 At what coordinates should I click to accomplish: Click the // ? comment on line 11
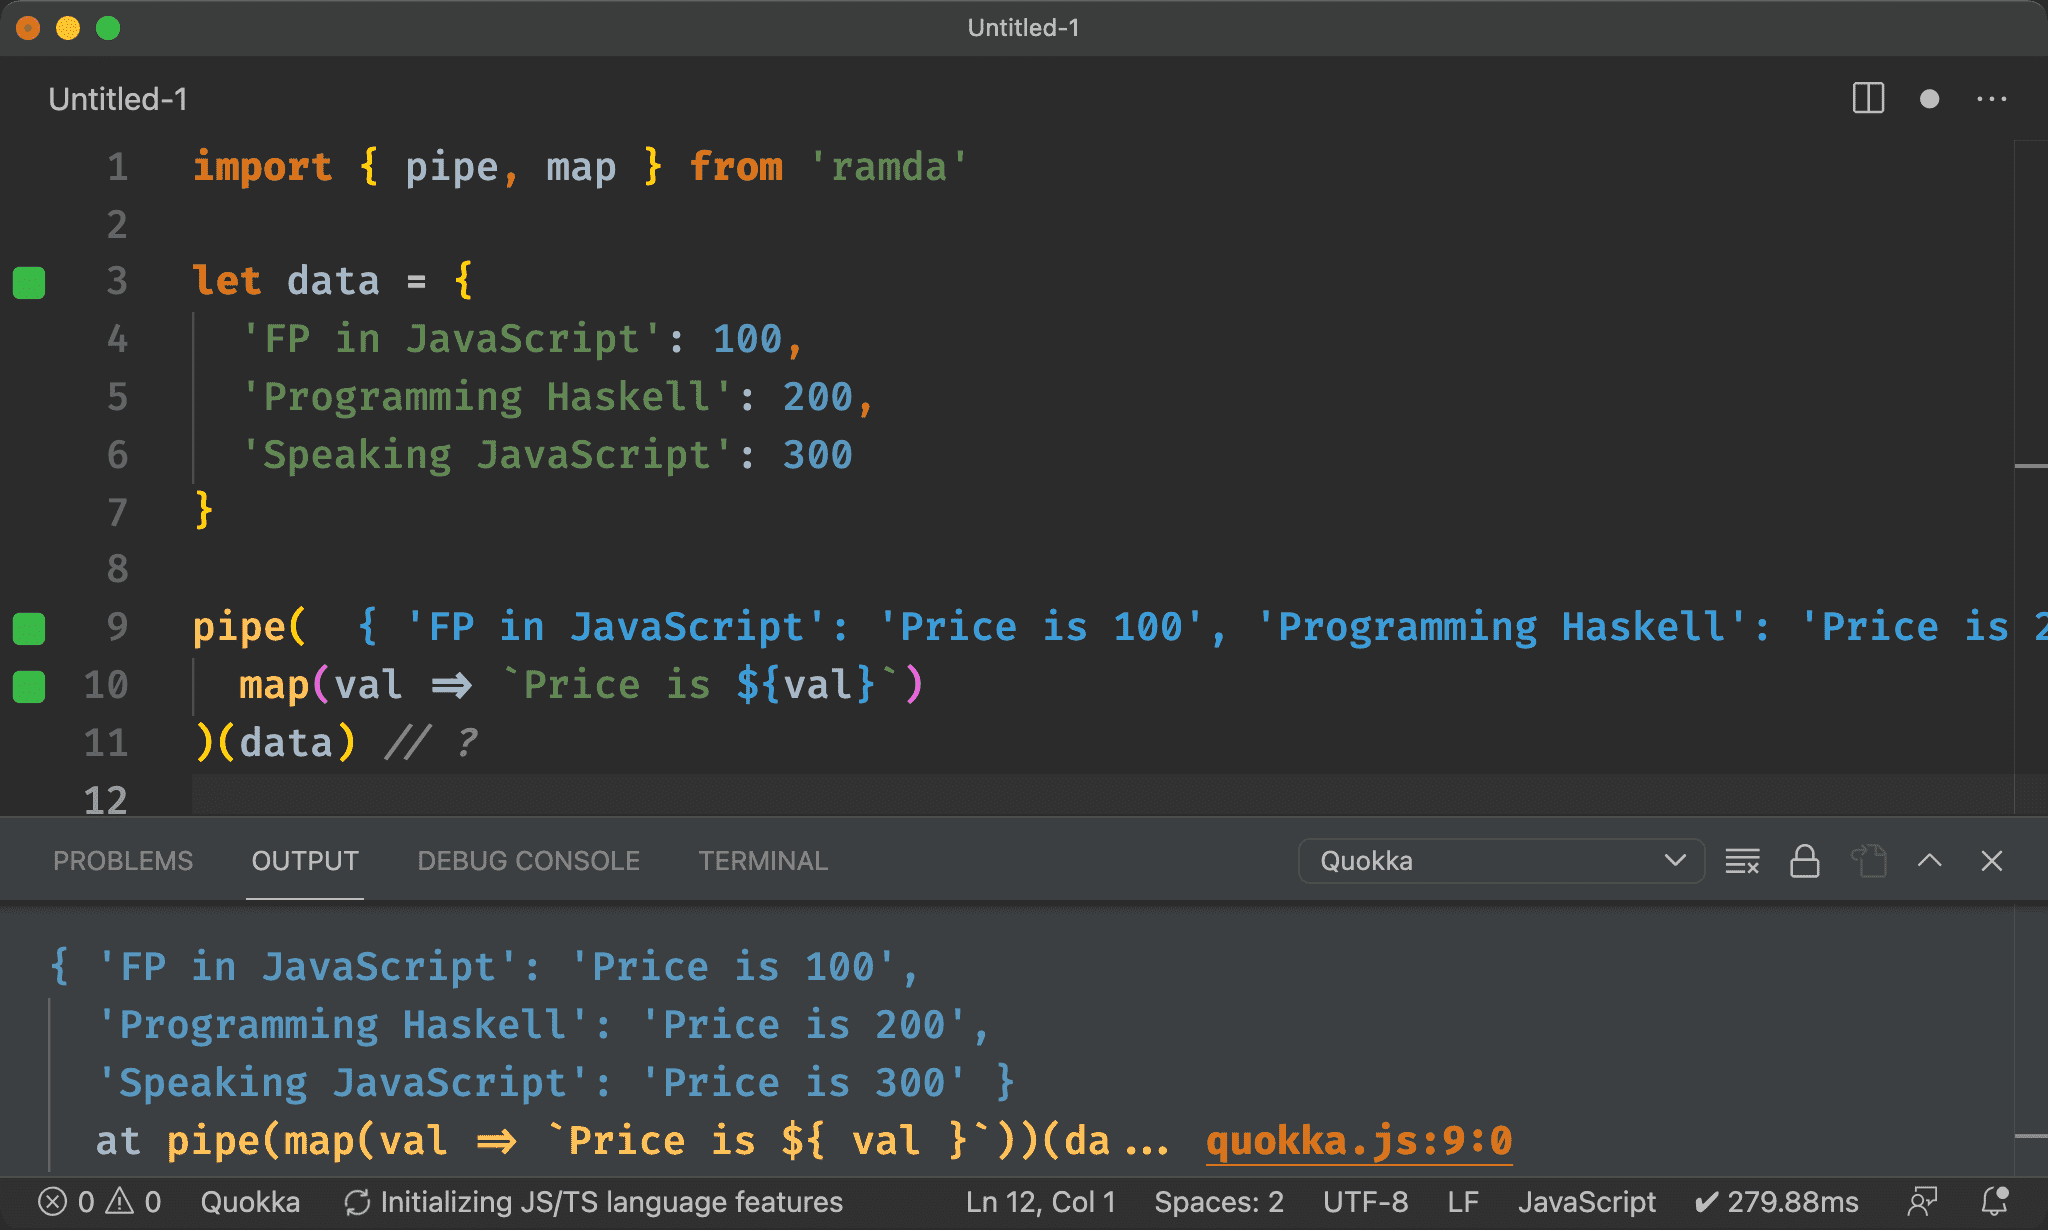tap(431, 743)
